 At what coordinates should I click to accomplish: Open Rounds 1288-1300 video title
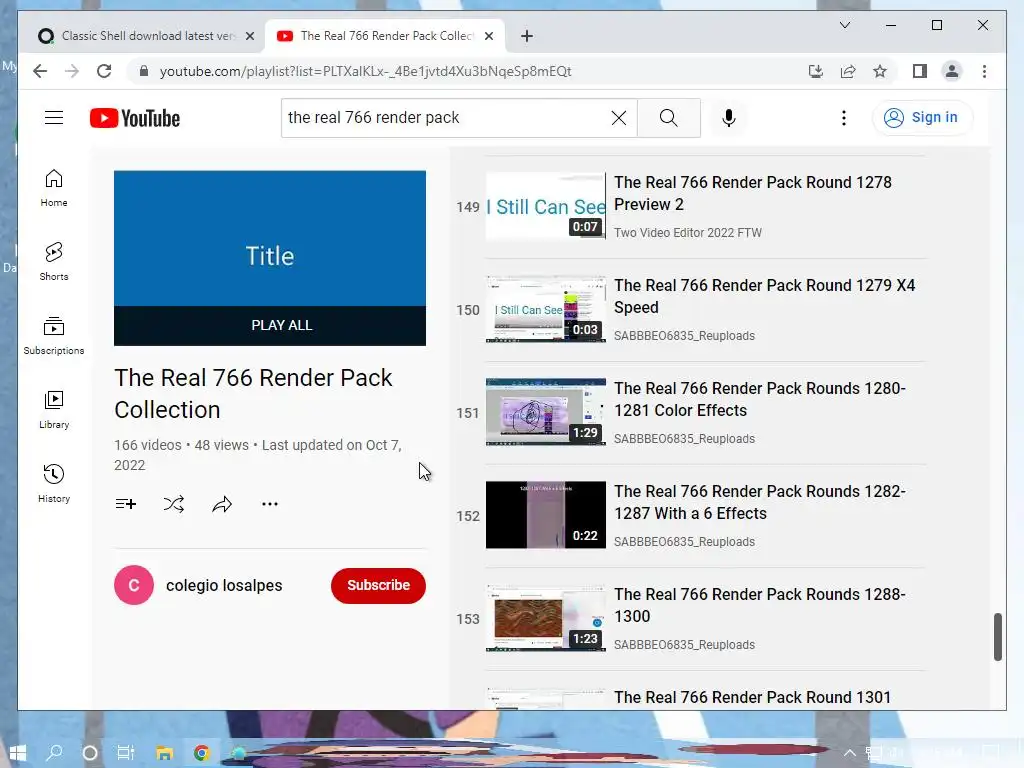[x=760, y=605]
